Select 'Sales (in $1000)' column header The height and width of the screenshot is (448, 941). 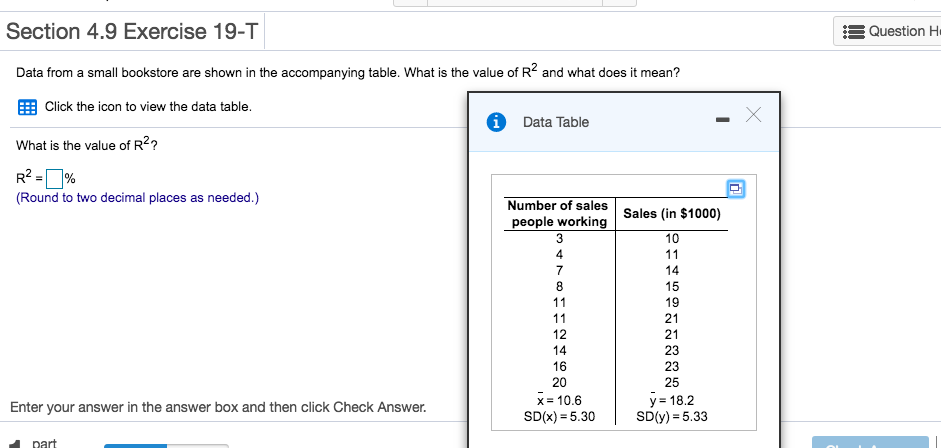[x=672, y=214]
